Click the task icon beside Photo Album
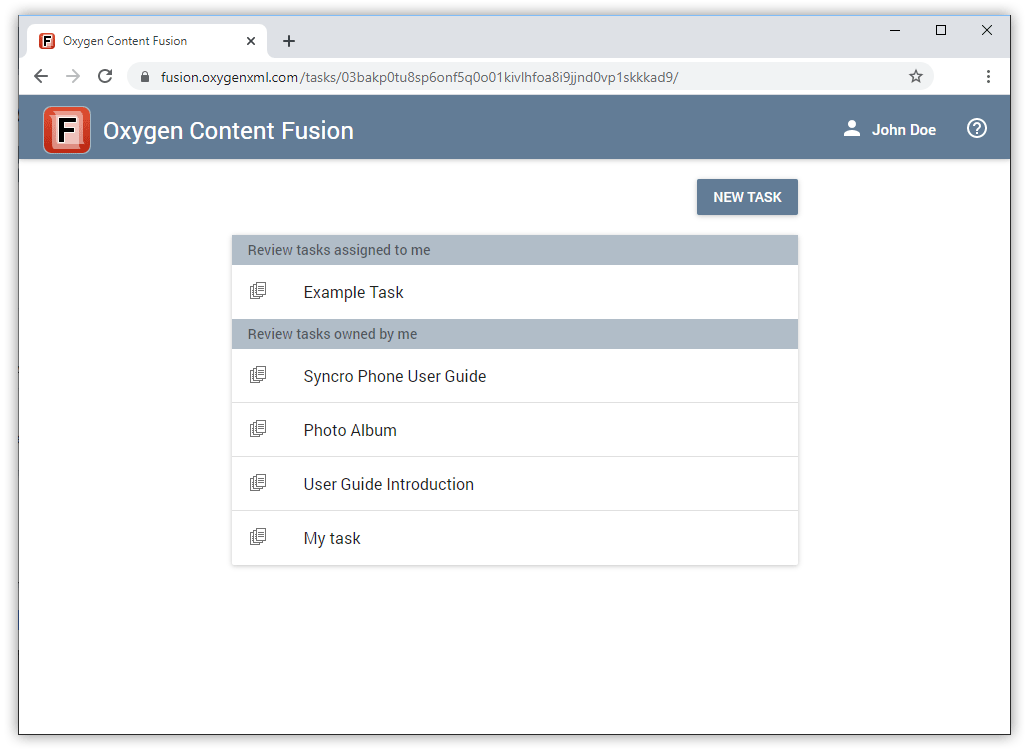 (258, 429)
